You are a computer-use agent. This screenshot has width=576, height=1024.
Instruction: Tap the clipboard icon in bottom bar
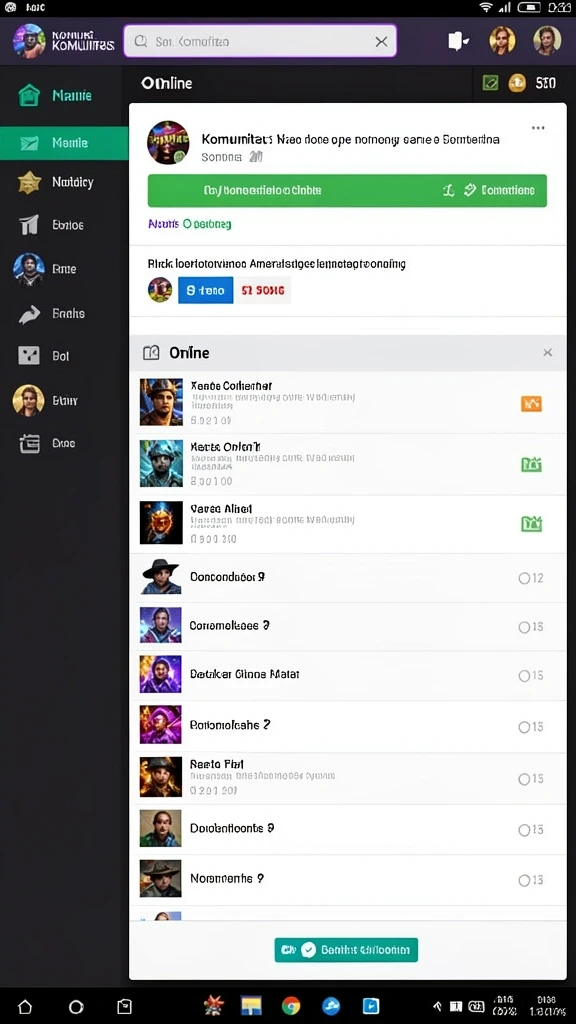124,1006
